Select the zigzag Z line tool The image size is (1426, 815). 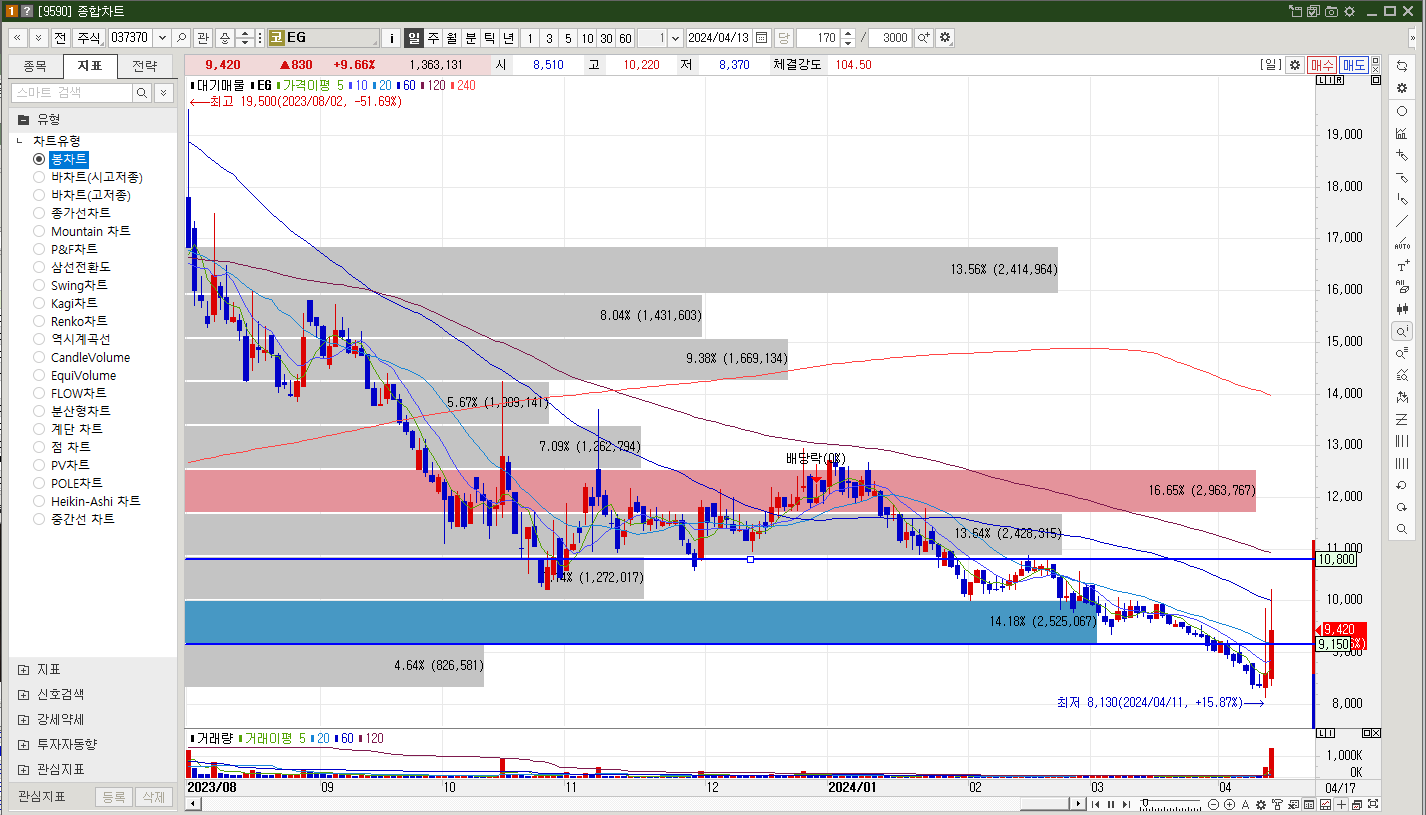point(1402,419)
